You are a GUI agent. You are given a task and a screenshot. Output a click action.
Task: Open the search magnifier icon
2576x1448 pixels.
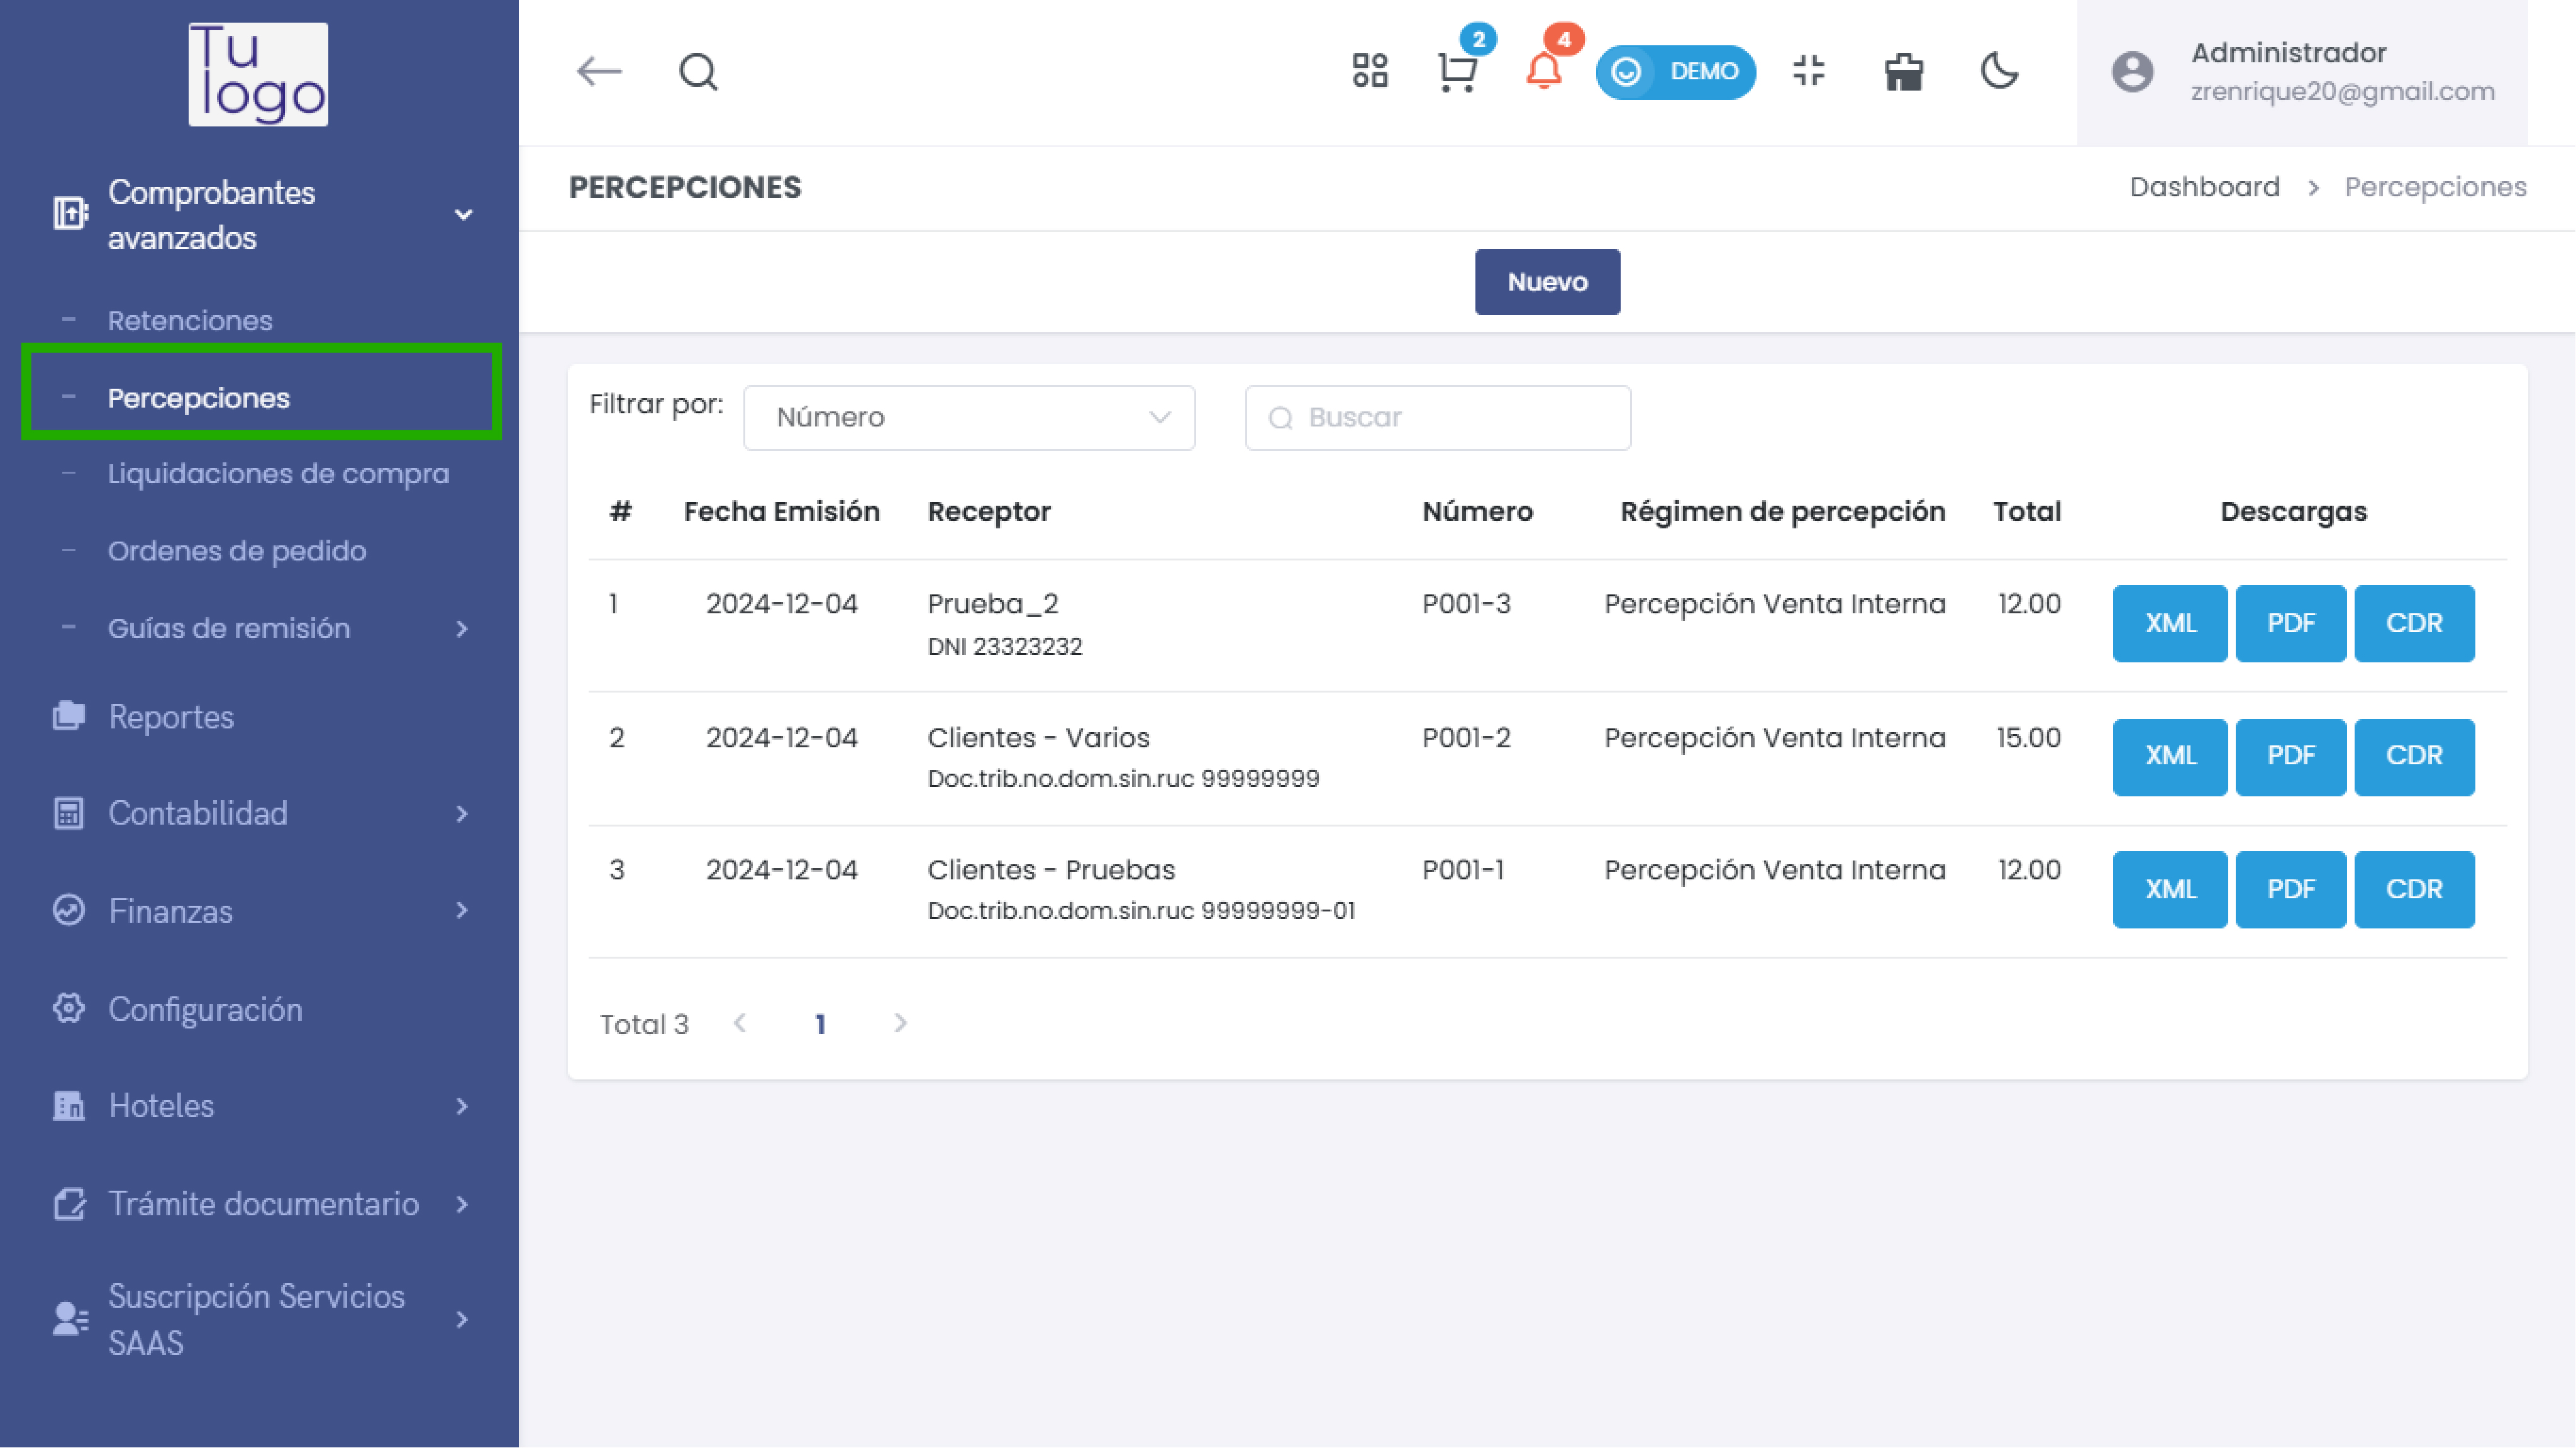(x=698, y=72)
